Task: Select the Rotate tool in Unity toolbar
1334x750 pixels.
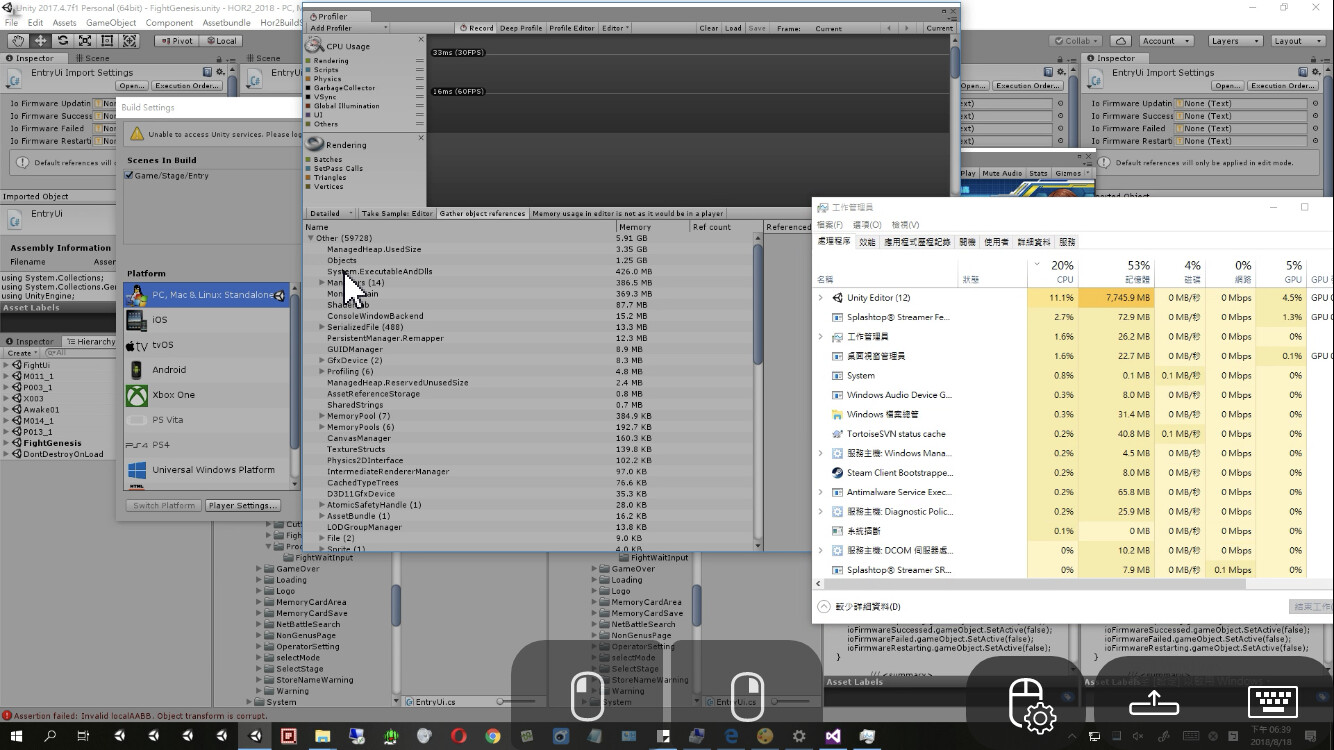Action: tap(64, 40)
